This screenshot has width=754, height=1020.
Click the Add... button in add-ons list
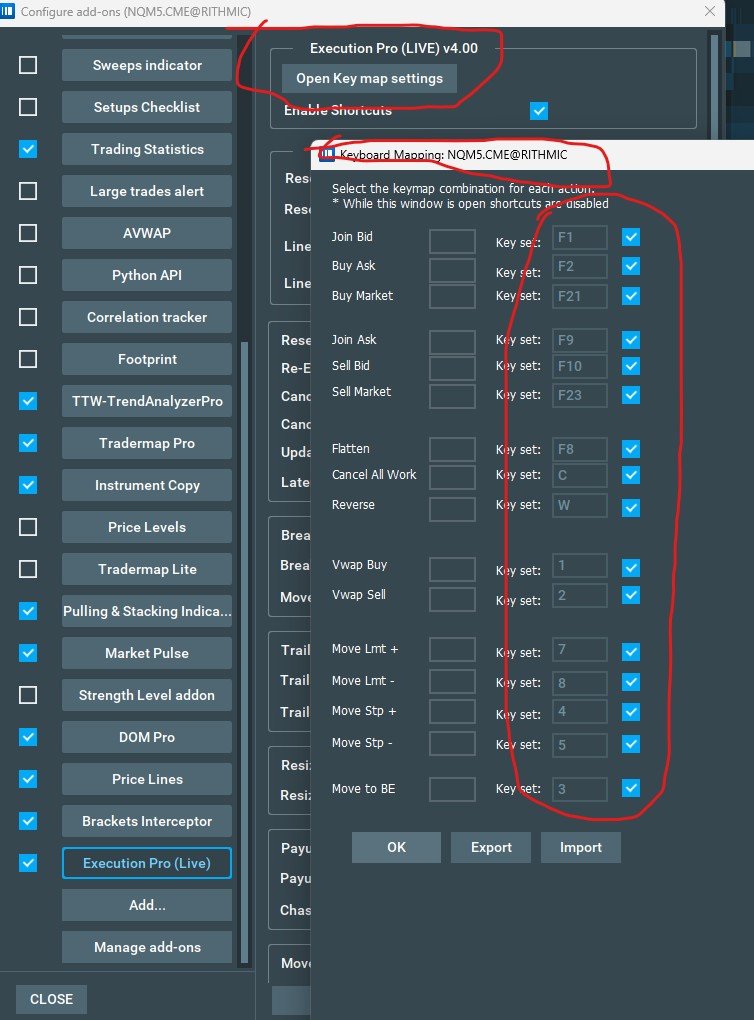(147, 905)
